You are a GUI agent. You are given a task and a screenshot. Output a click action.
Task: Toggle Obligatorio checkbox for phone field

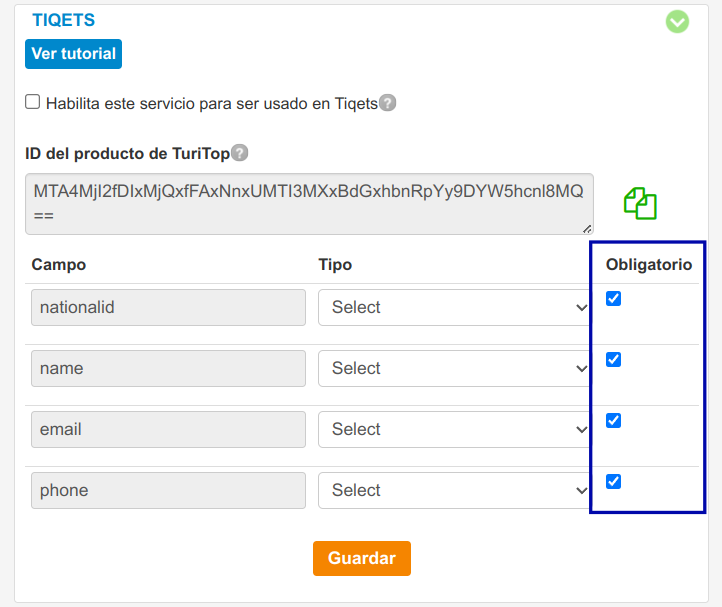pos(614,482)
